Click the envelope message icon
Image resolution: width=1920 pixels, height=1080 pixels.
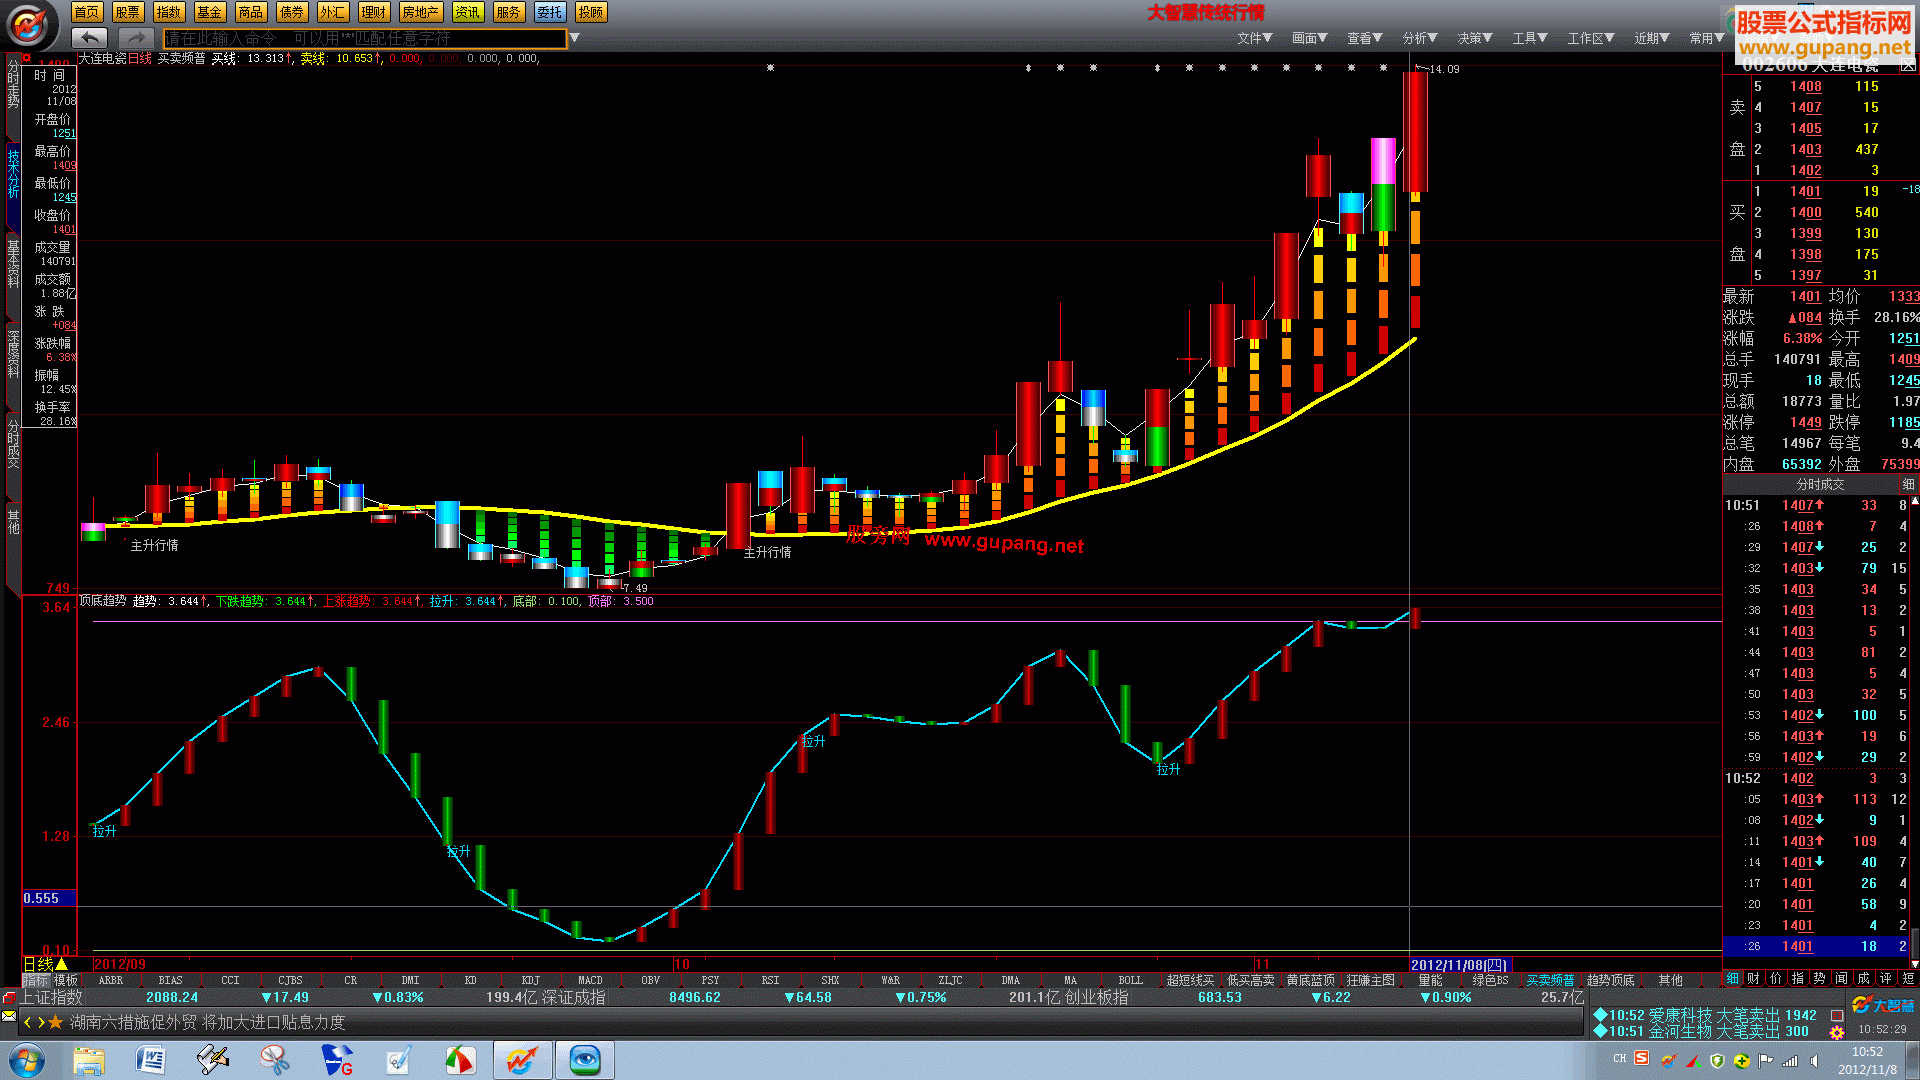[x=9, y=1016]
